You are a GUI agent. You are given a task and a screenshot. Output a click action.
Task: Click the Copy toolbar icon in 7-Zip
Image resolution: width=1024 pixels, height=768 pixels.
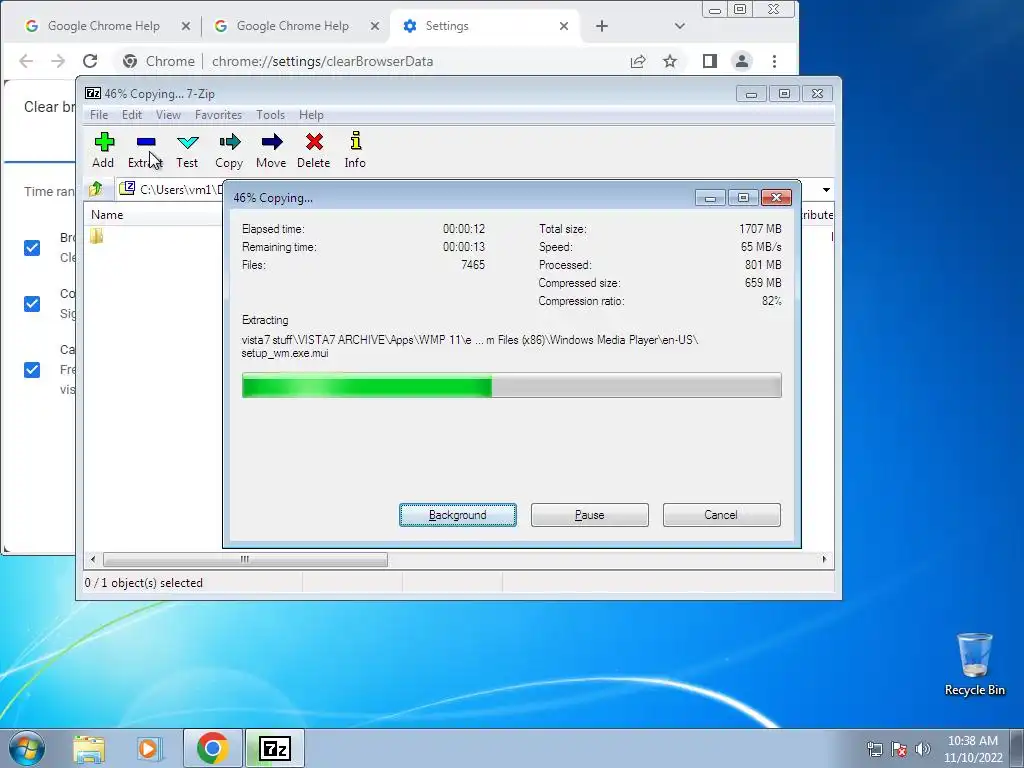pos(229,150)
